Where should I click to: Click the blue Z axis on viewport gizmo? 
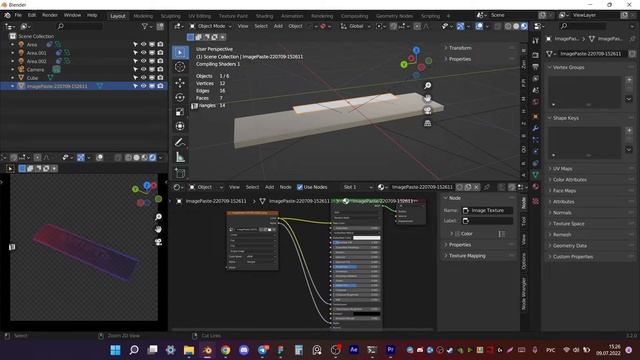416,50
